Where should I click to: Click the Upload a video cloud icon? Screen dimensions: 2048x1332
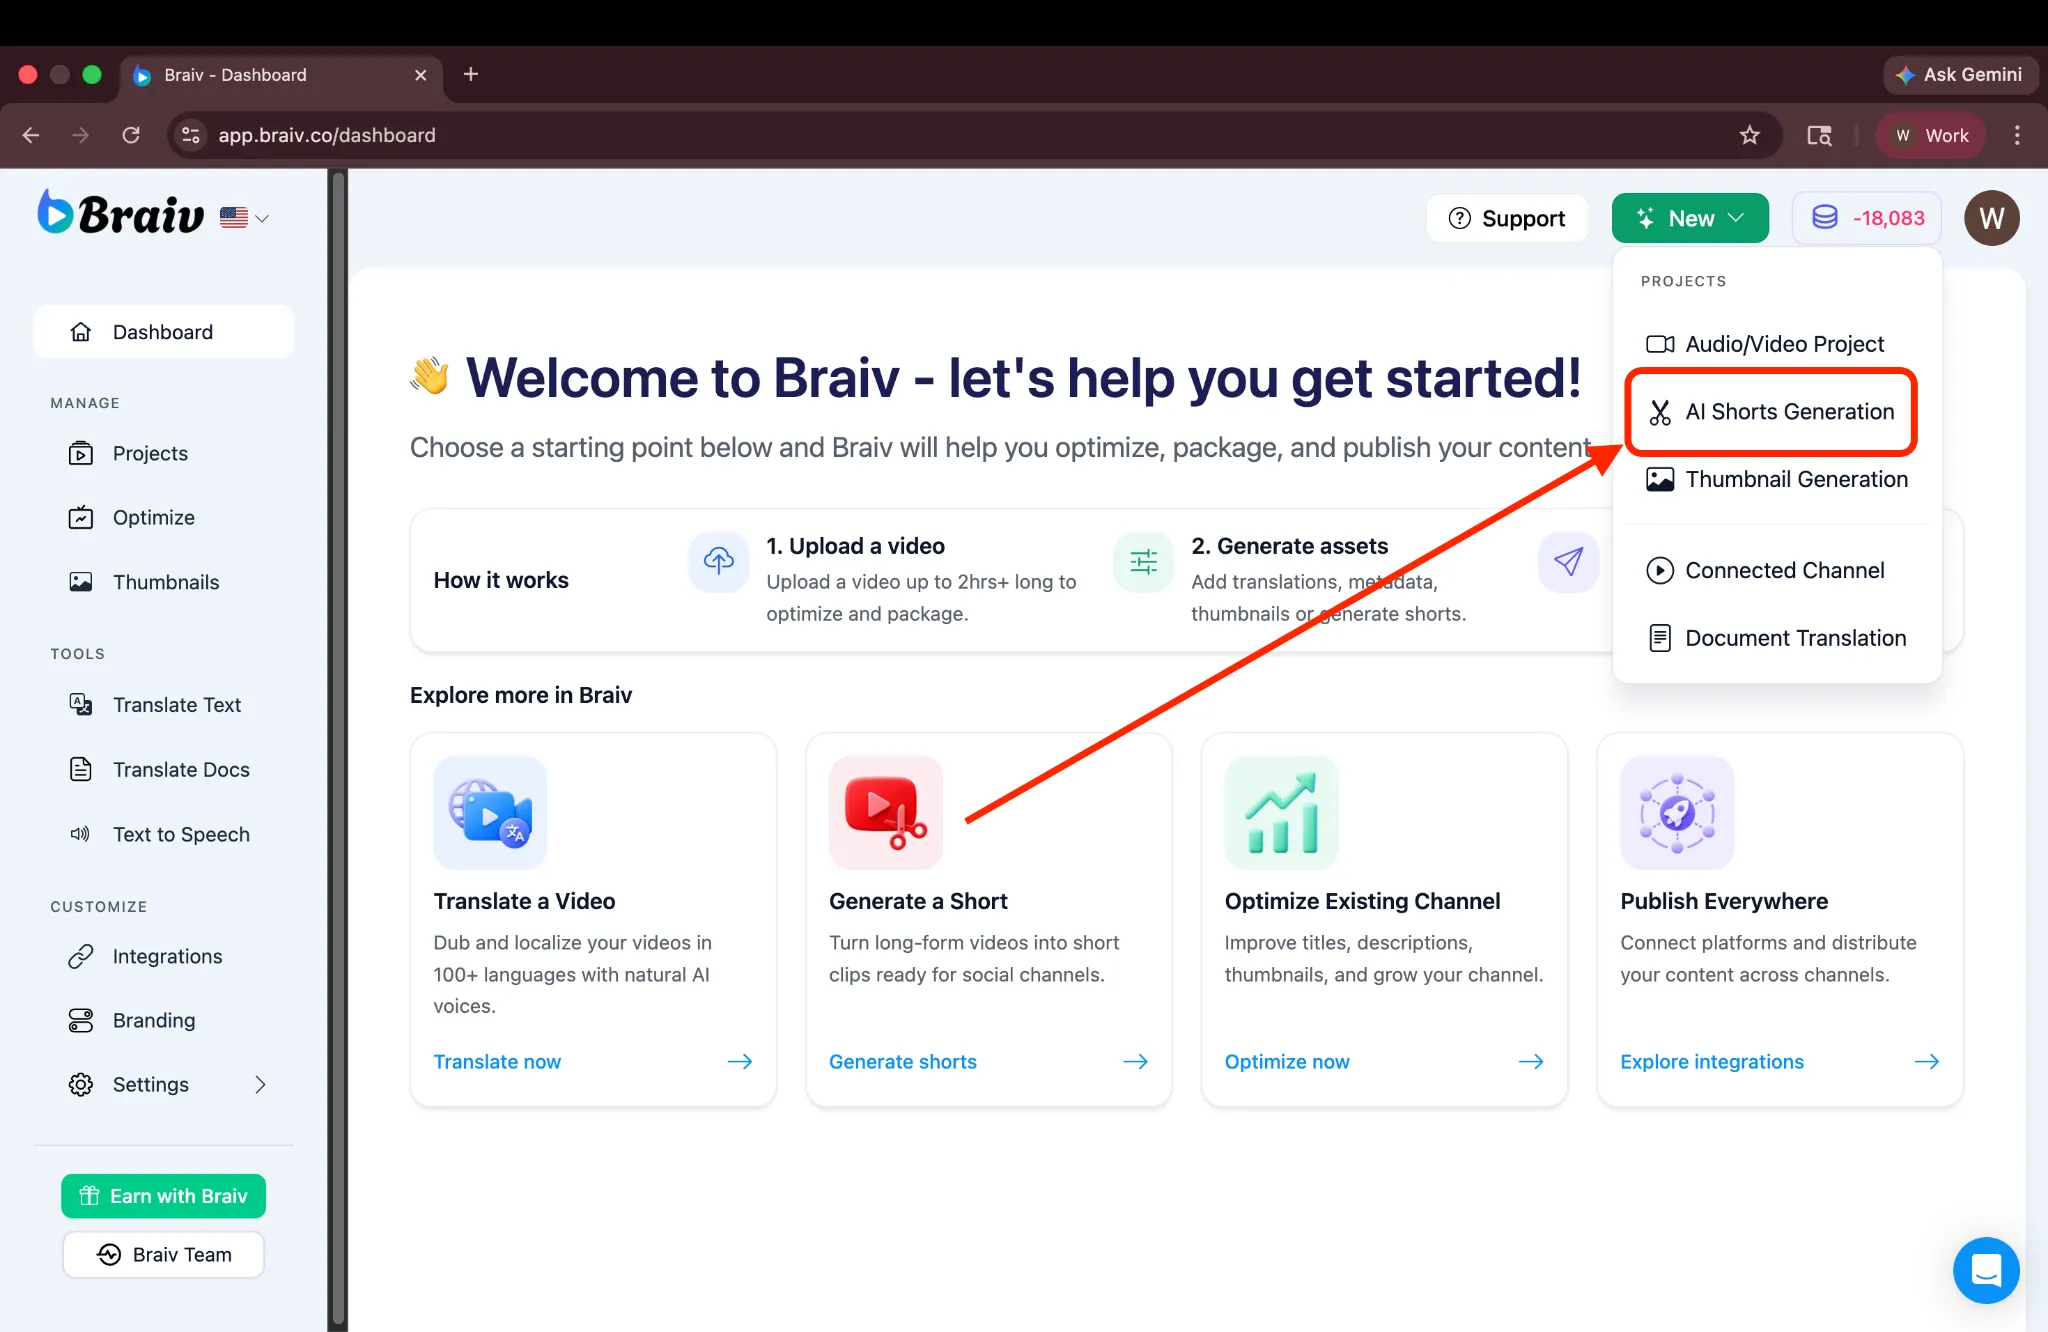(x=718, y=561)
